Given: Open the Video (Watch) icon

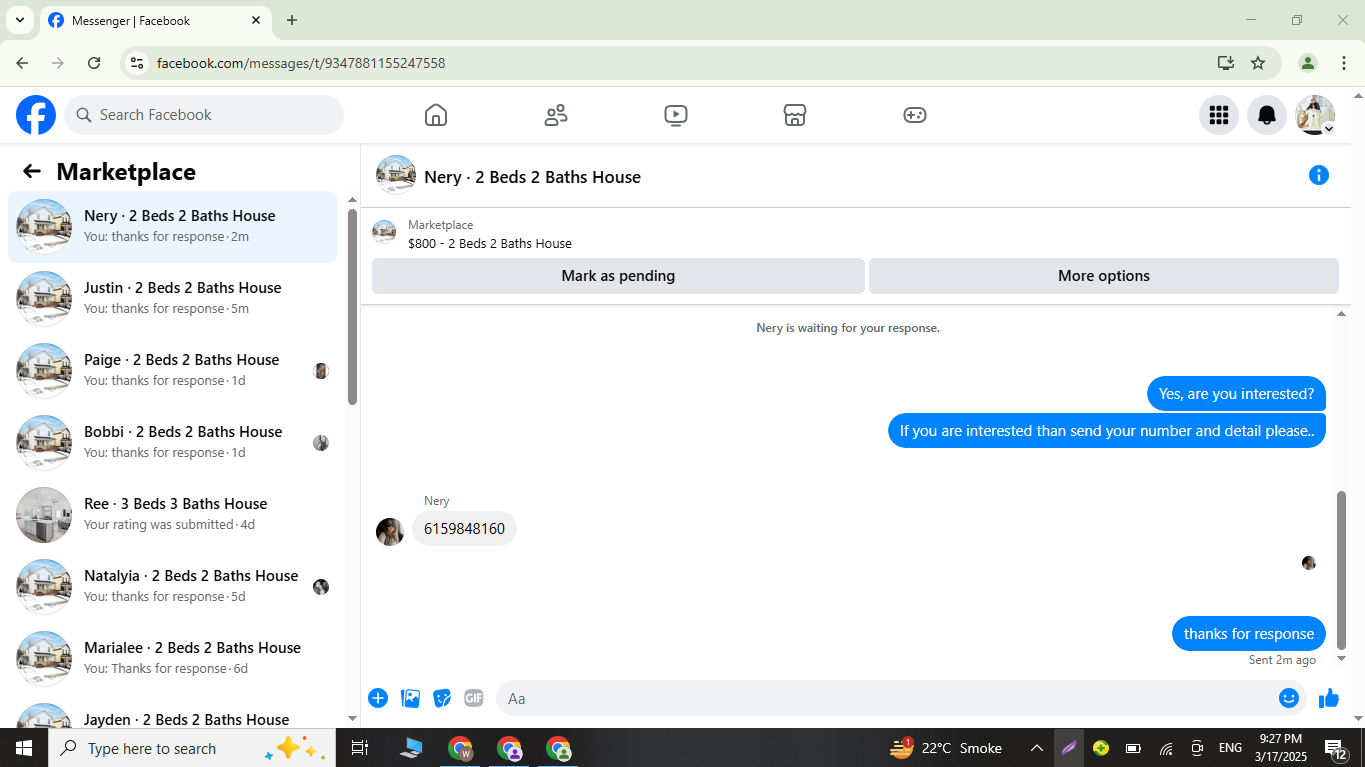Looking at the screenshot, I should click(x=676, y=115).
